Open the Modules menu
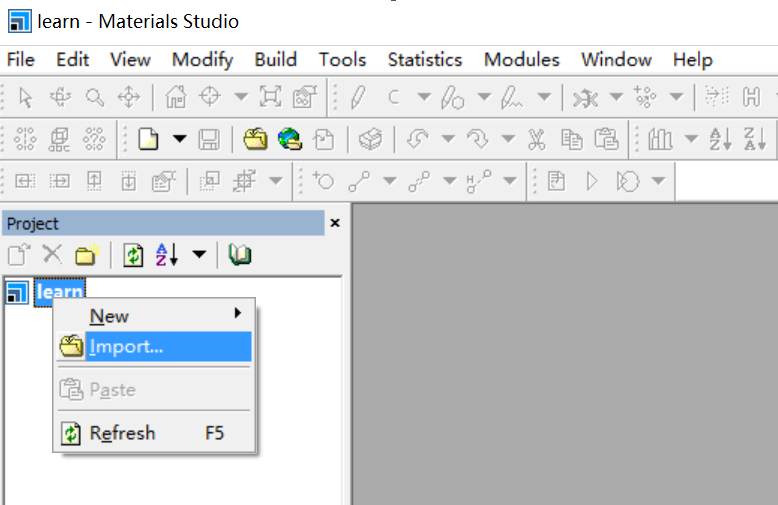Viewport: 778px width, 505px height. (521, 60)
